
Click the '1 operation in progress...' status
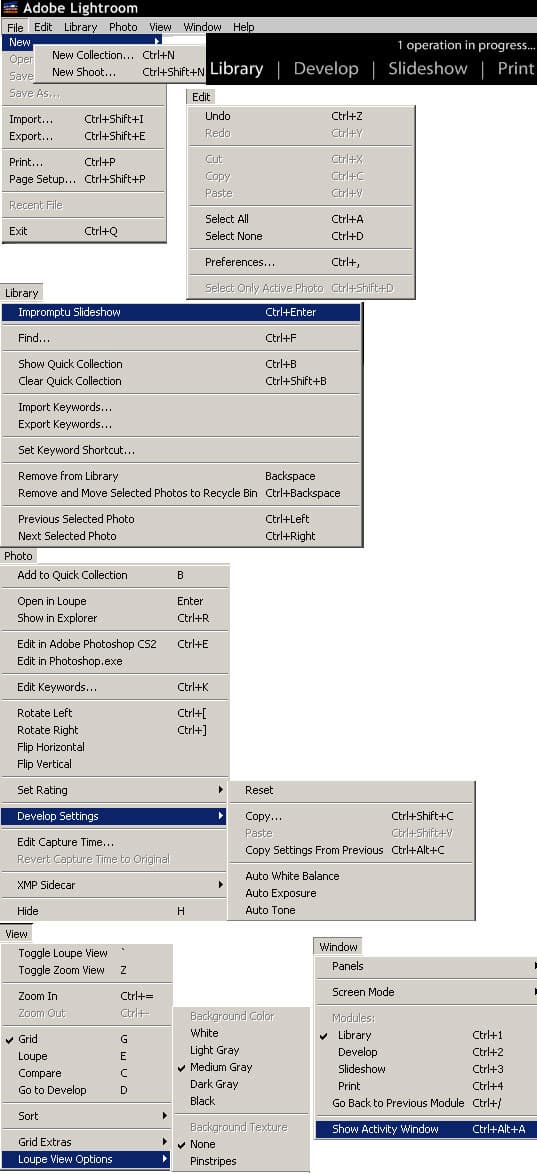(x=466, y=45)
